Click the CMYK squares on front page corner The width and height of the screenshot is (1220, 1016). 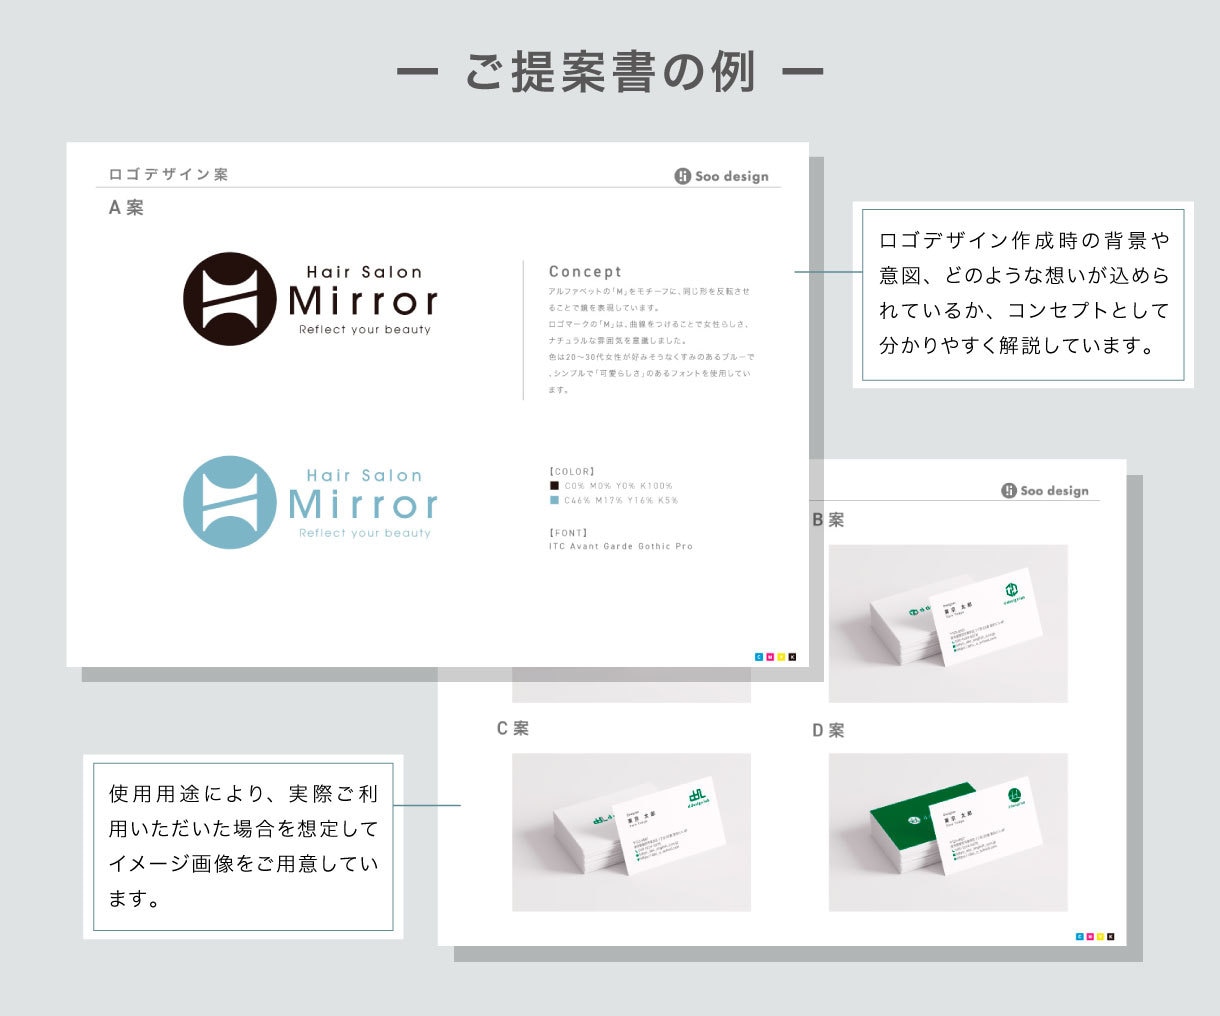[776, 657]
